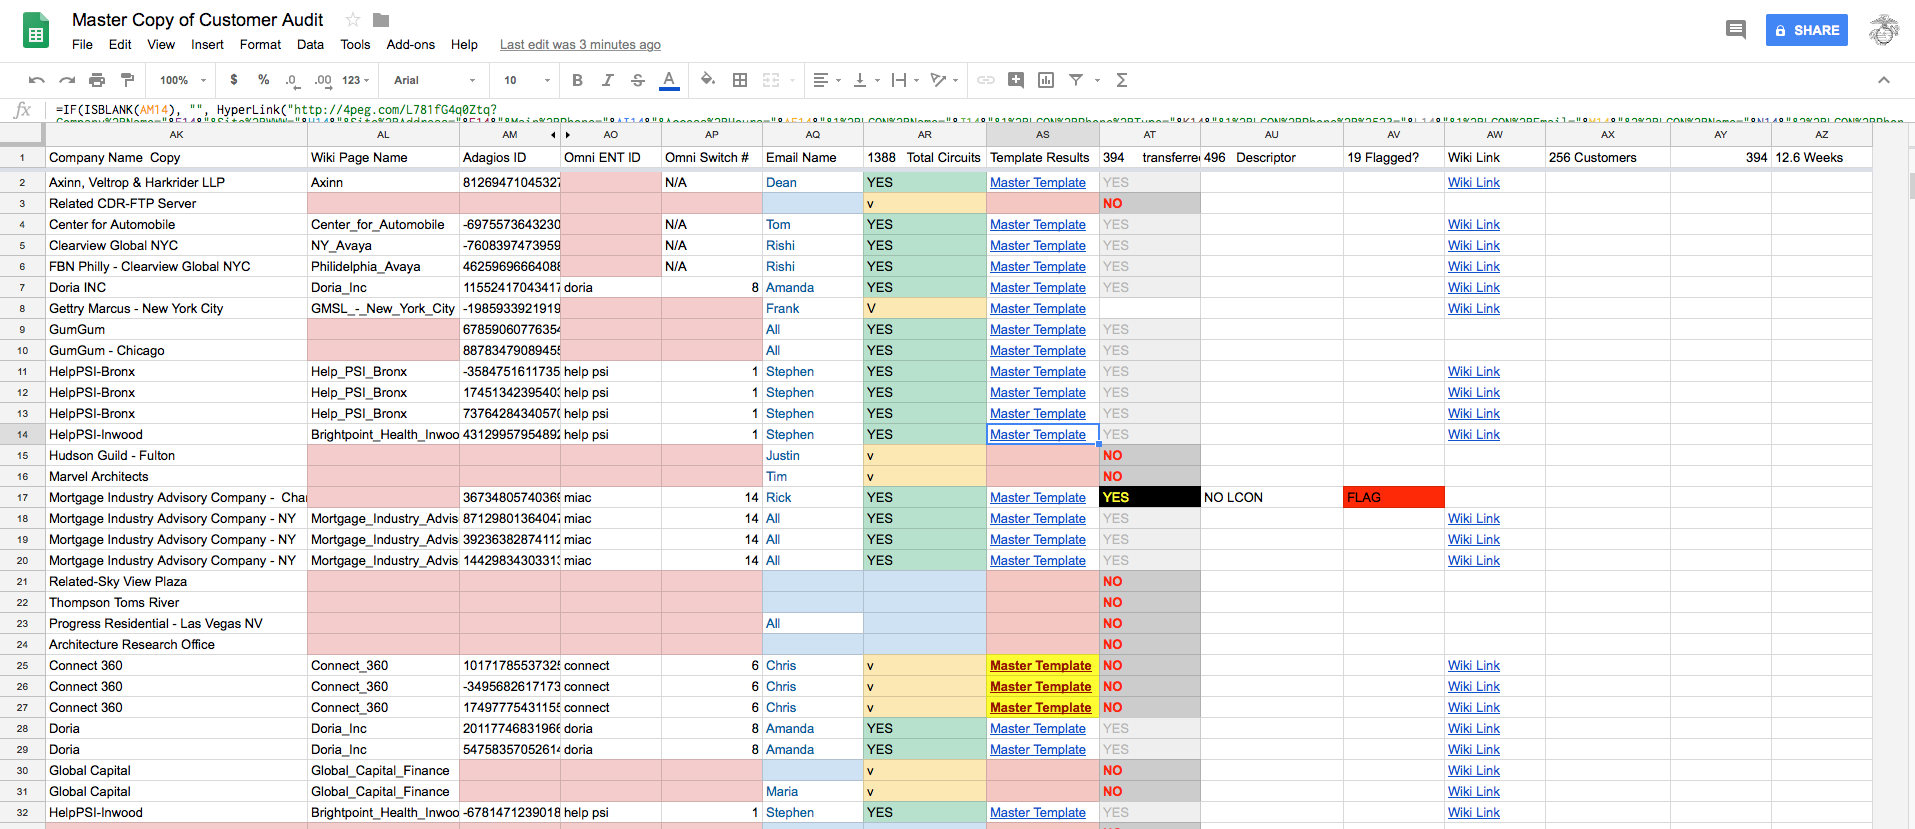The image size is (1915, 829).
Task: Open the Sheets home icon
Action: (x=36, y=31)
